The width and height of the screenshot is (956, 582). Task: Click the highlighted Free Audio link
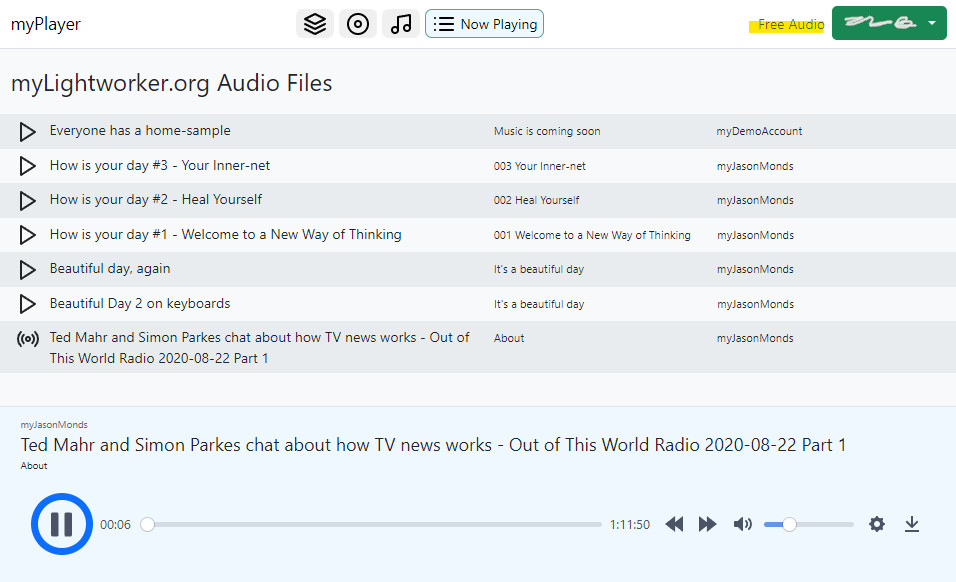tap(789, 25)
